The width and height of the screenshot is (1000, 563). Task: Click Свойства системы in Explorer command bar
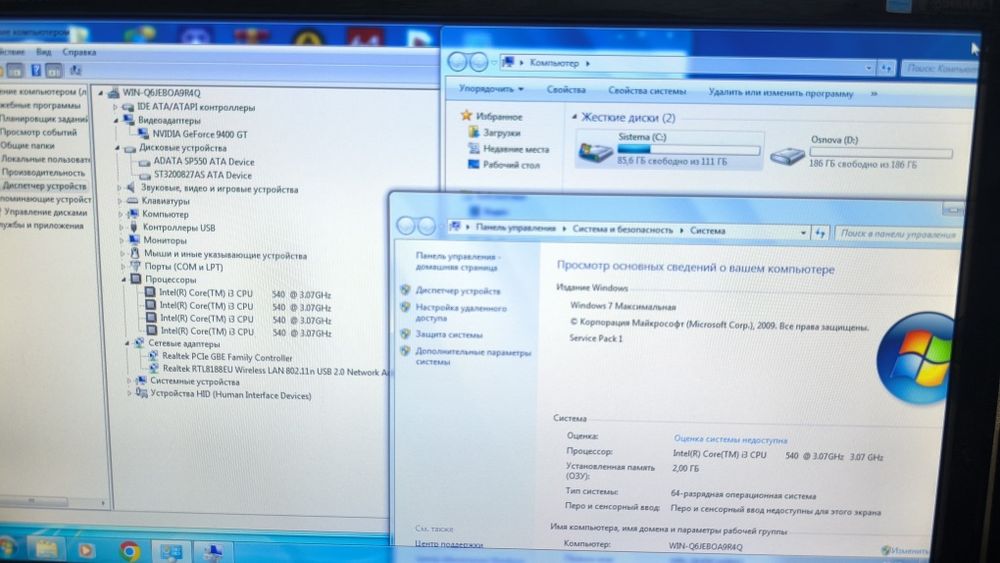(x=647, y=91)
